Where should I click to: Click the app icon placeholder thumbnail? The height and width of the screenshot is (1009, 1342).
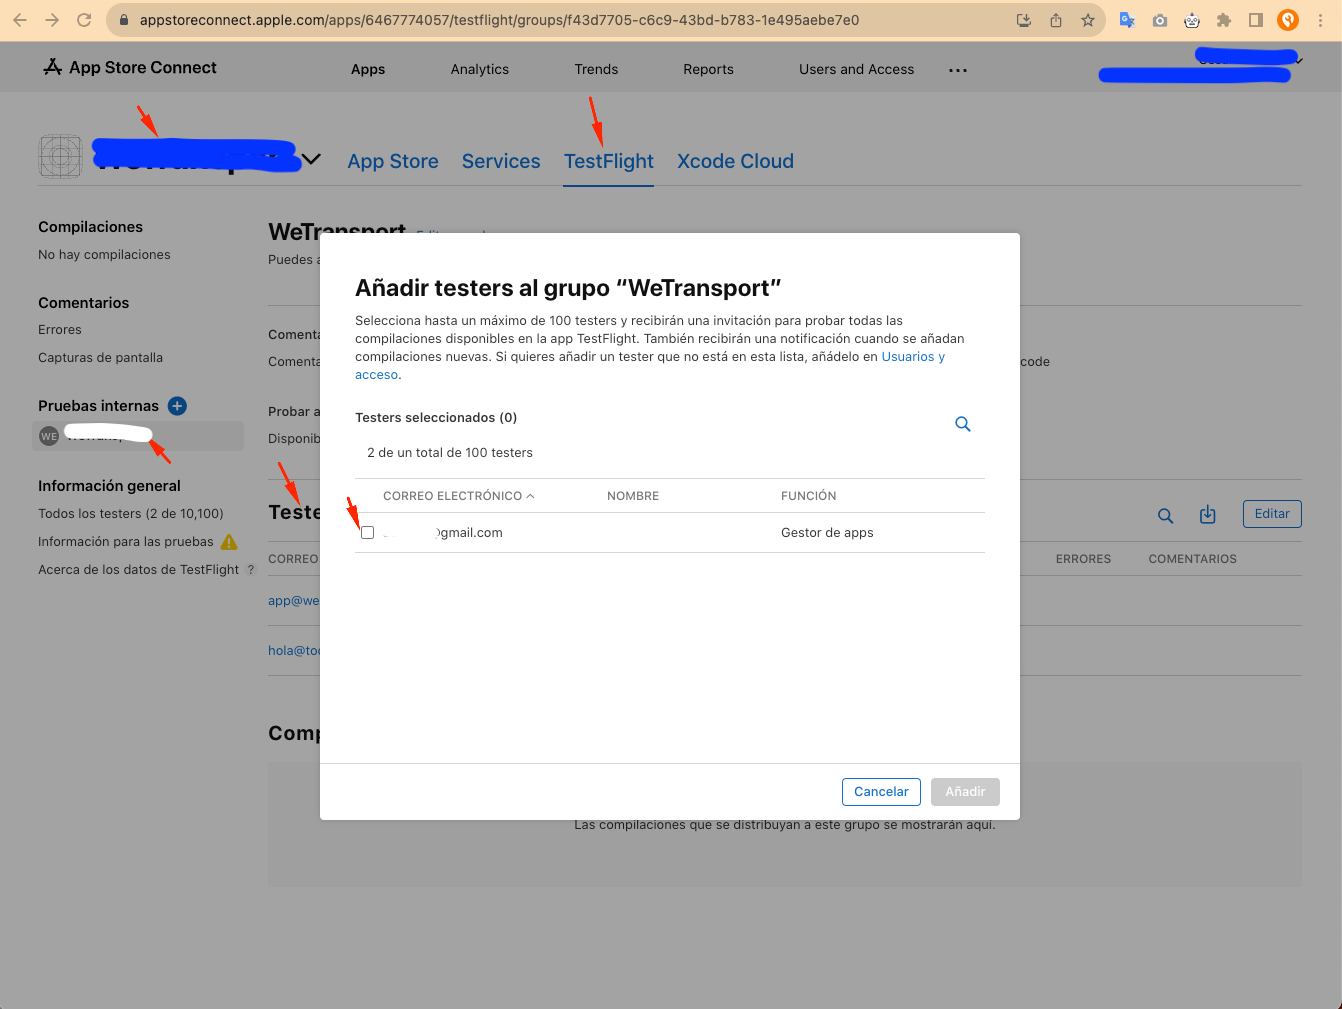click(x=60, y=156)
